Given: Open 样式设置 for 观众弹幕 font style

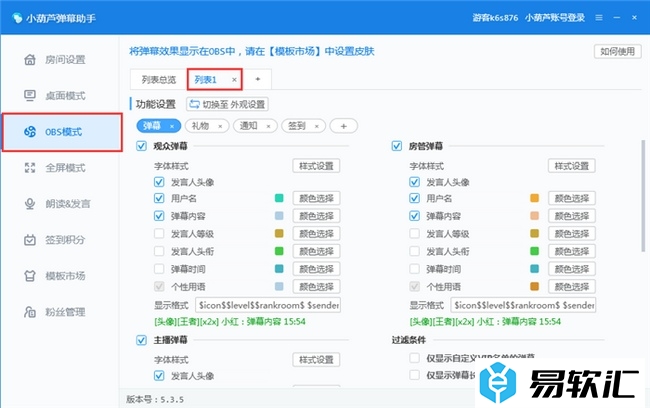Looking at the screenshot, I should point(316,166).
